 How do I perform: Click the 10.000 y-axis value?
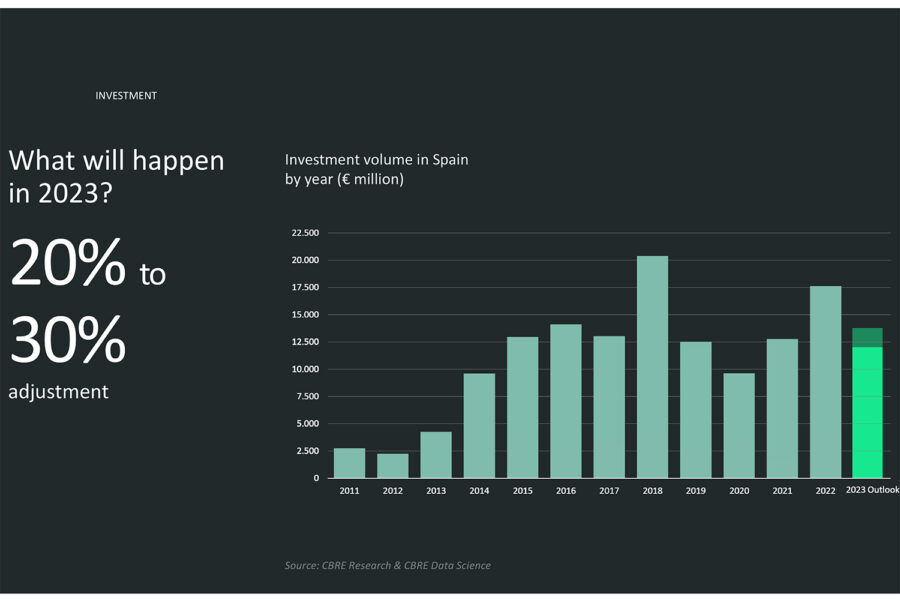[x=305, y=369]
